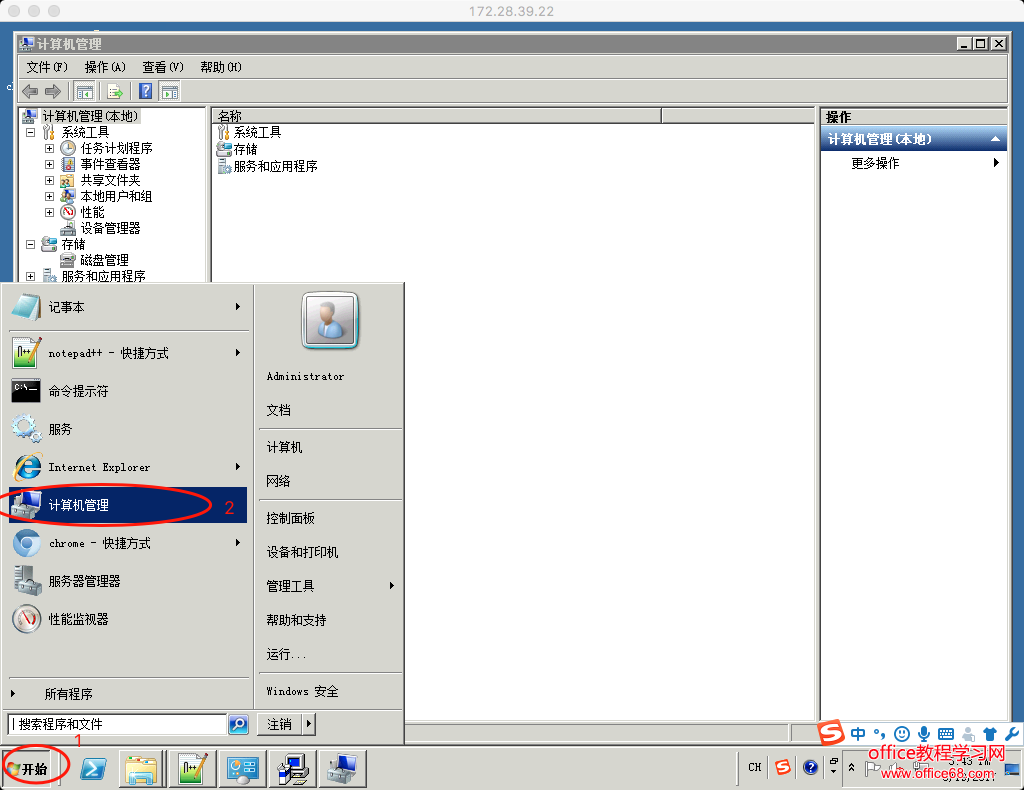Viewport: 1024px width, 790px height.
Task: Open the Administrator folder link
Action: tap(305, 377)
